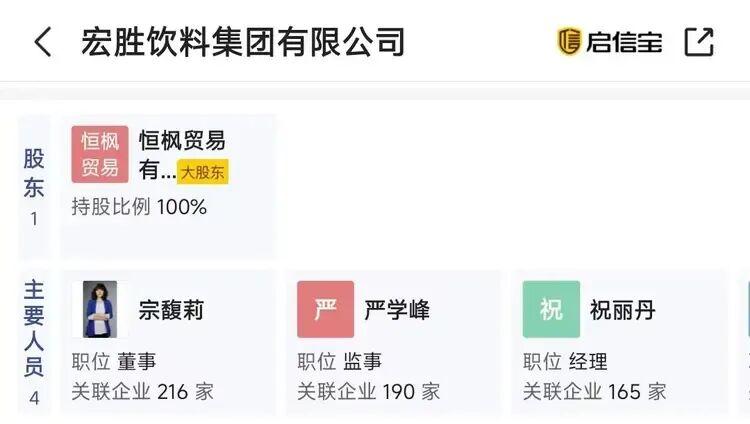View 宗馥莉's 216 关联企业

pyautogui.click(x=142, y=391)
